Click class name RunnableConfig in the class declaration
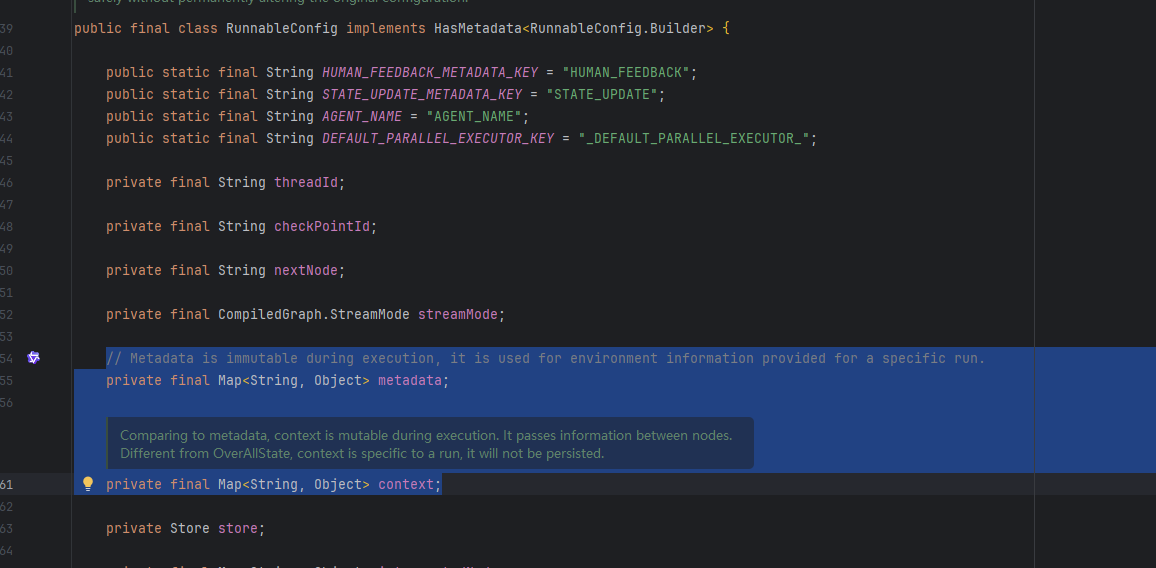This screenshot has height=568, width=1156. coord(282,29)
